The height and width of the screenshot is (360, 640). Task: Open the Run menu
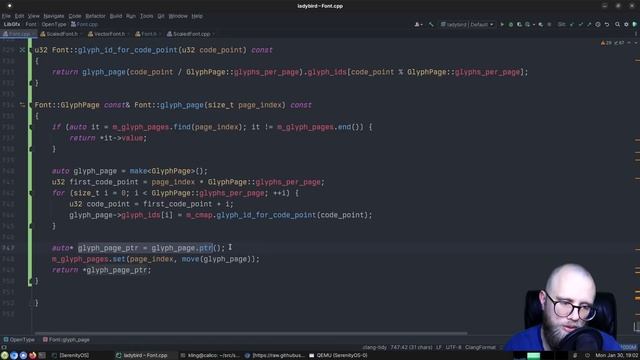131,16
